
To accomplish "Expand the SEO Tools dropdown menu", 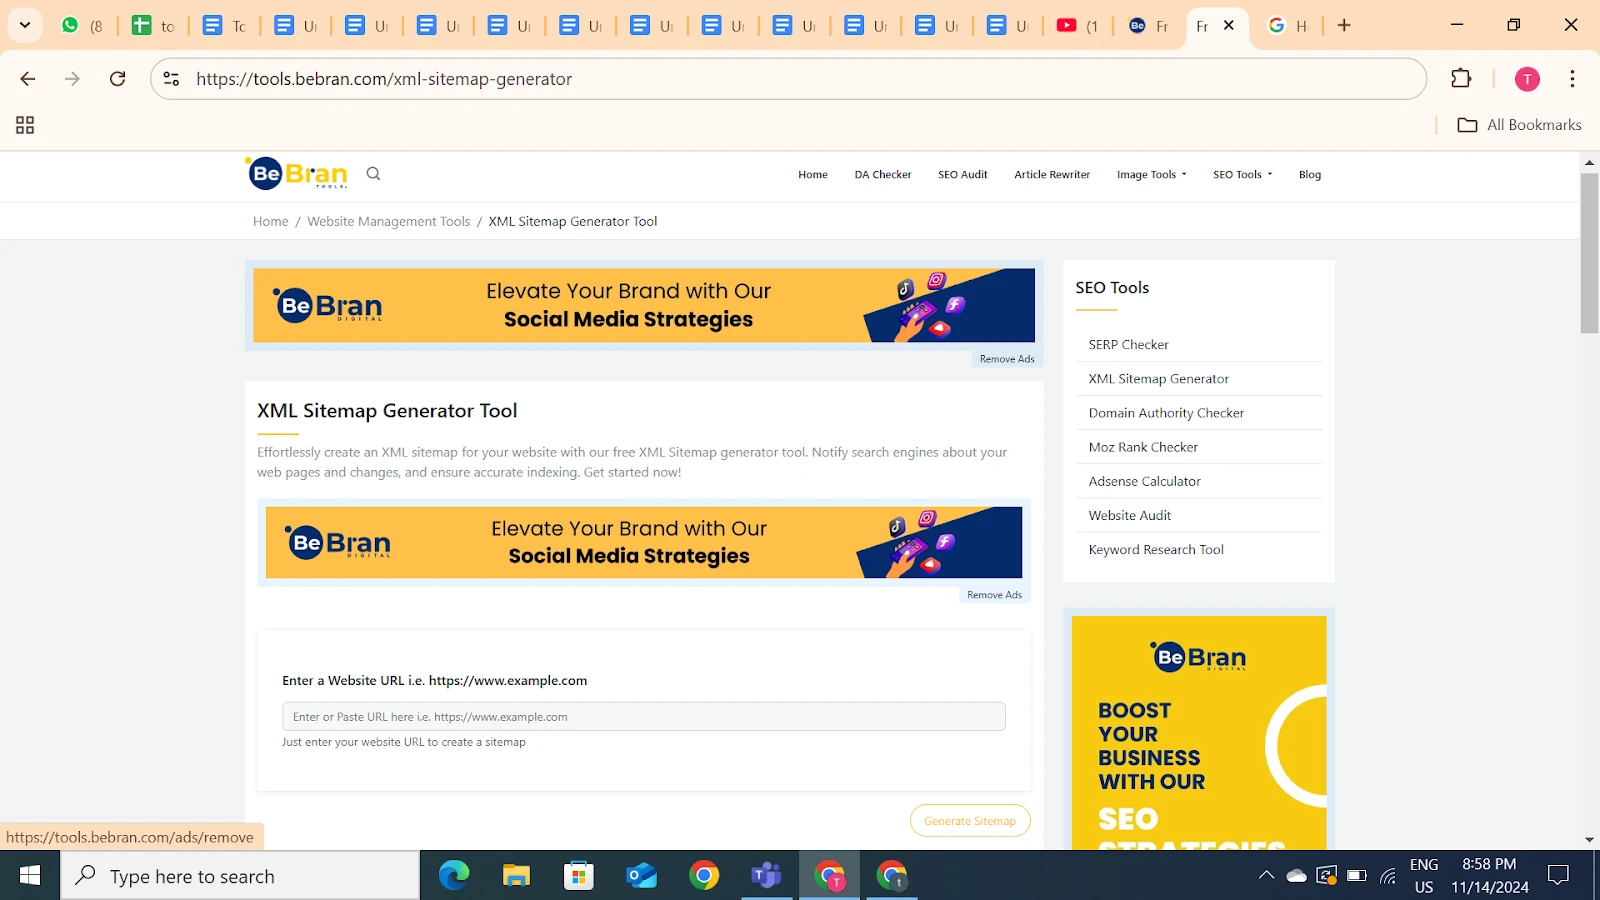I will click(1243, 175).
